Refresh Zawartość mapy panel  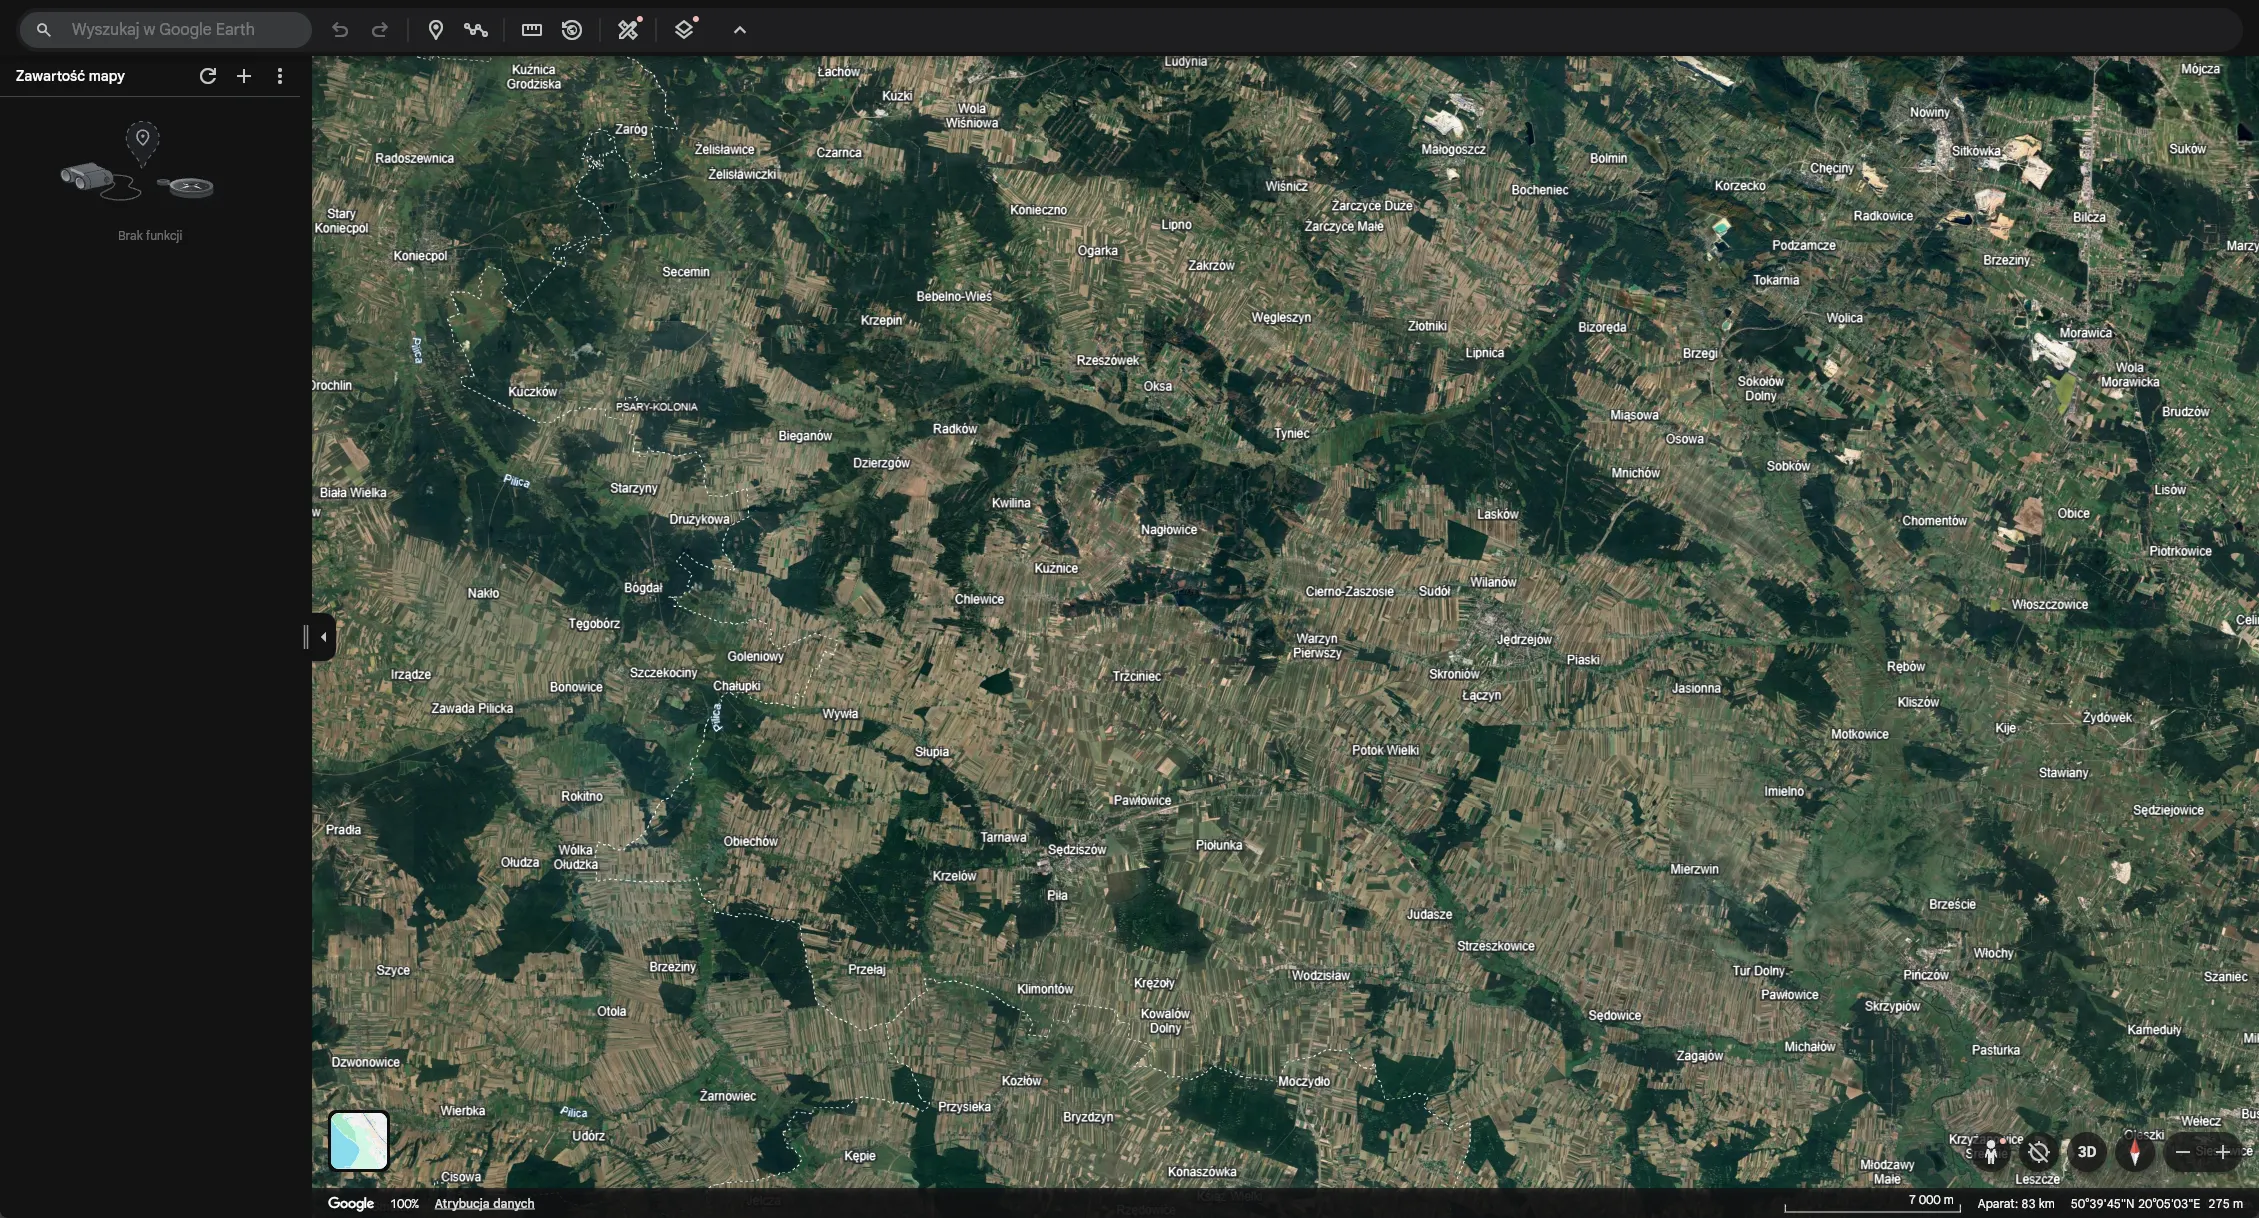point(208,76)
